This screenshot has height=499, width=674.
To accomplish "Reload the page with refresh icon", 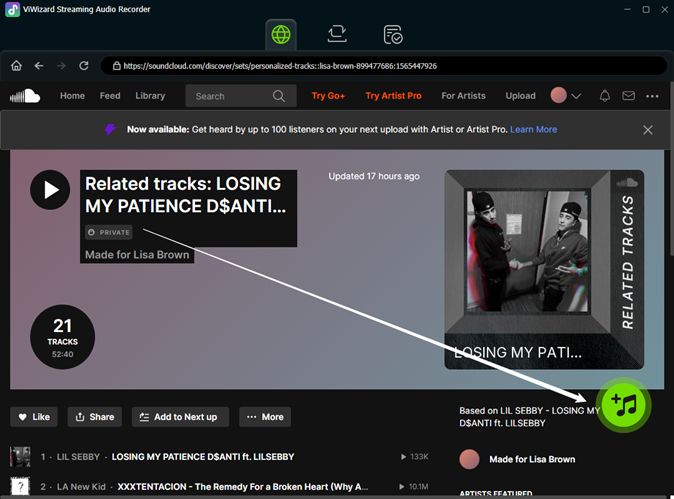I will click(83, 66).
